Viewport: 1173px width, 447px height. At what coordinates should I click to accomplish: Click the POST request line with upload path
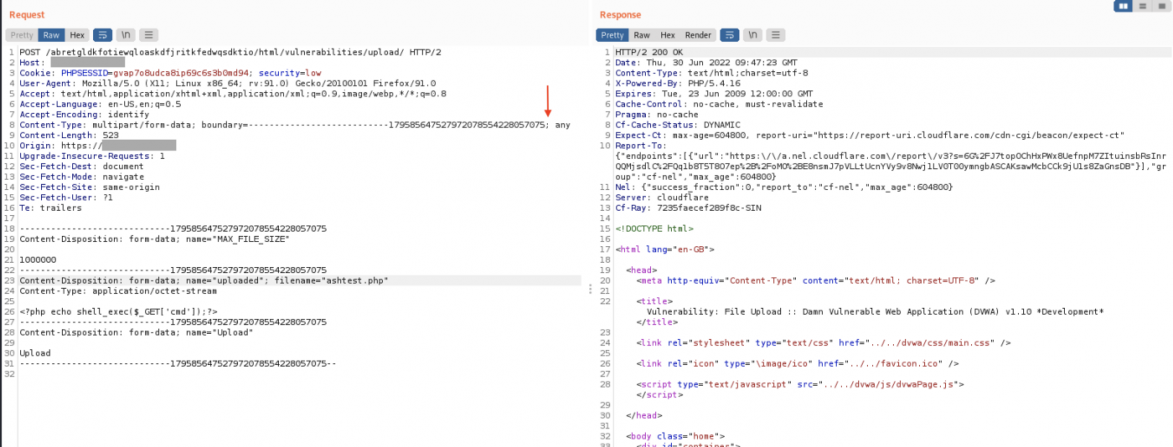pyautogui.click(x=230, y=52)
